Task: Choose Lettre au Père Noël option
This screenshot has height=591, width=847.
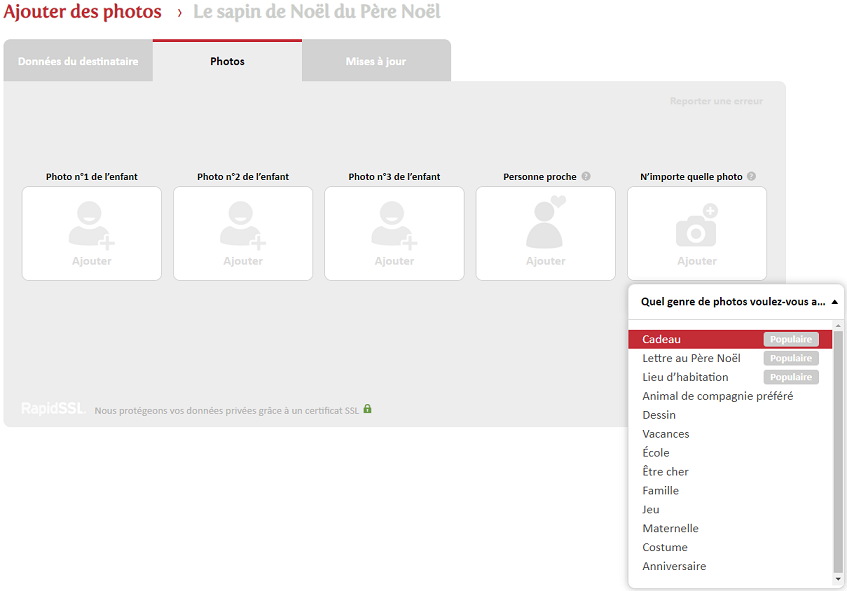Action: point(730,358)
